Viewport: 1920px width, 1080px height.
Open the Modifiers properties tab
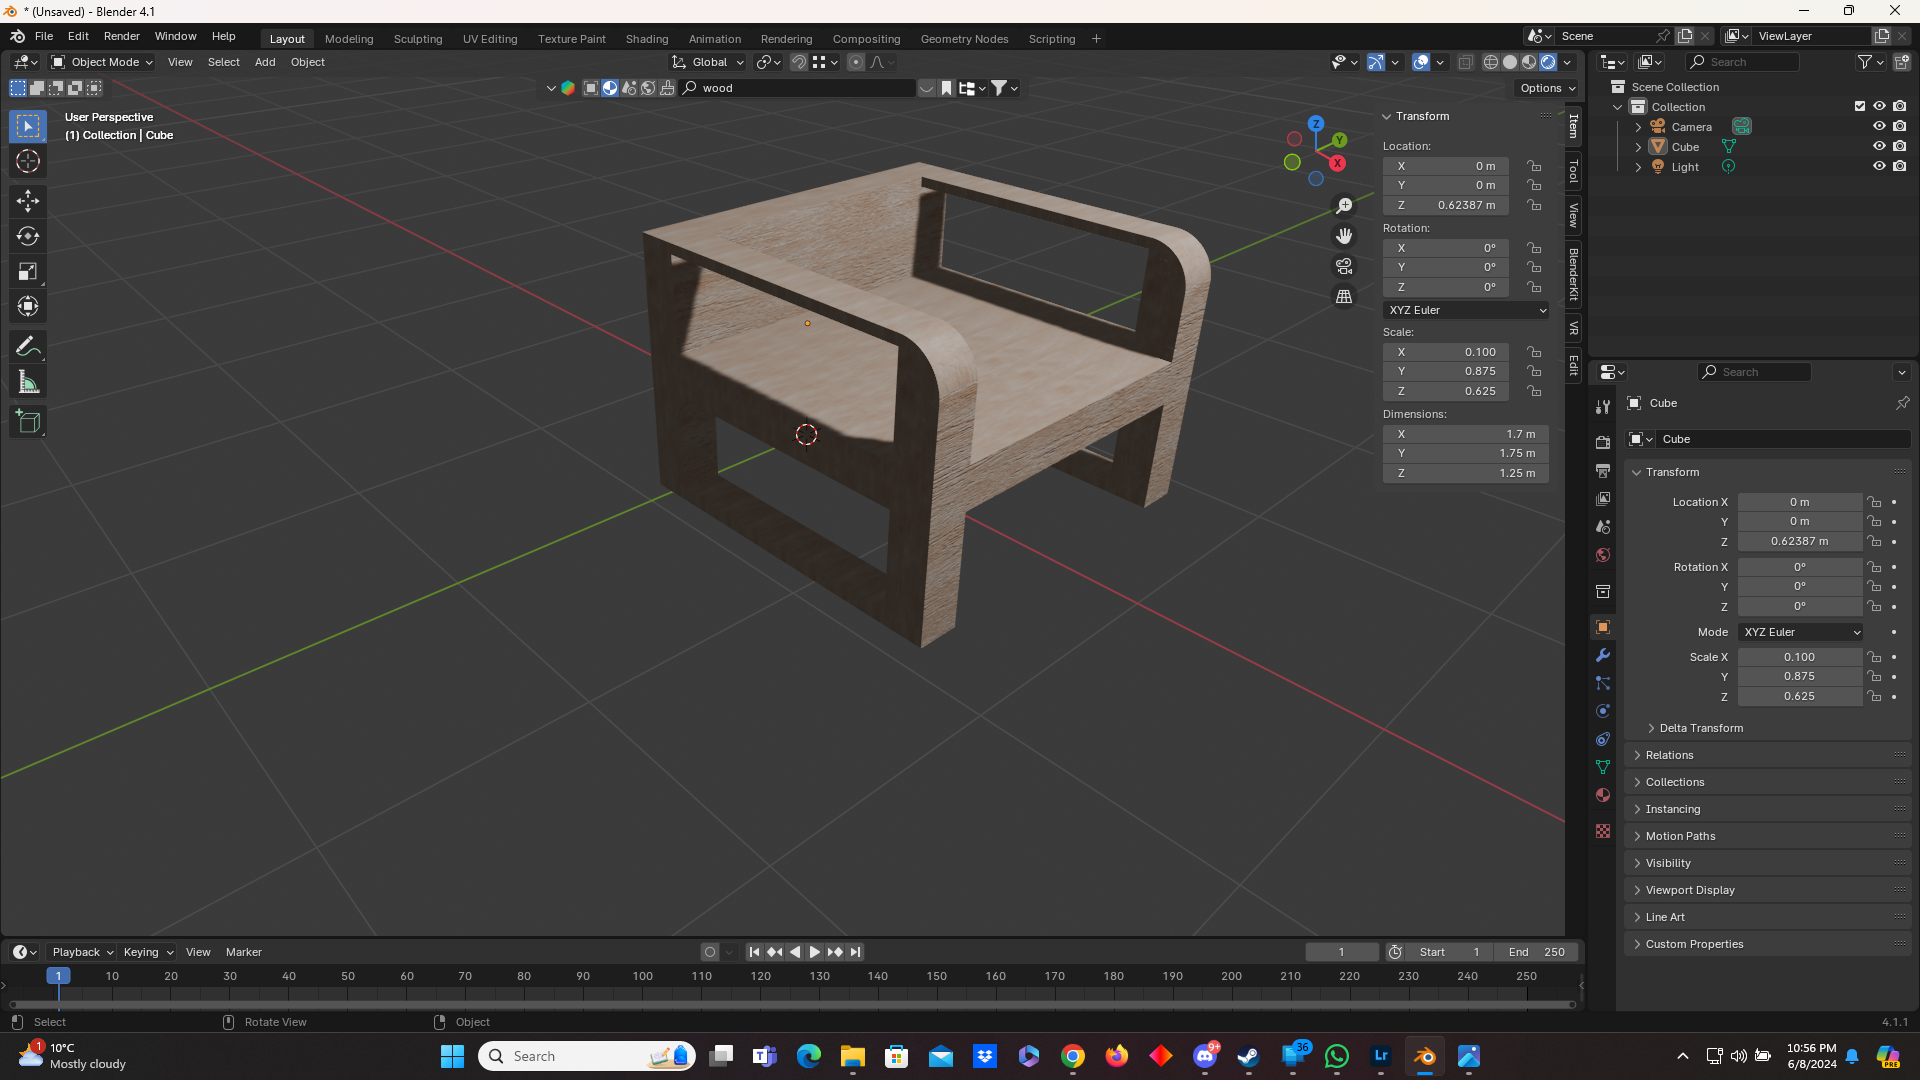[x=1603, y=655]
